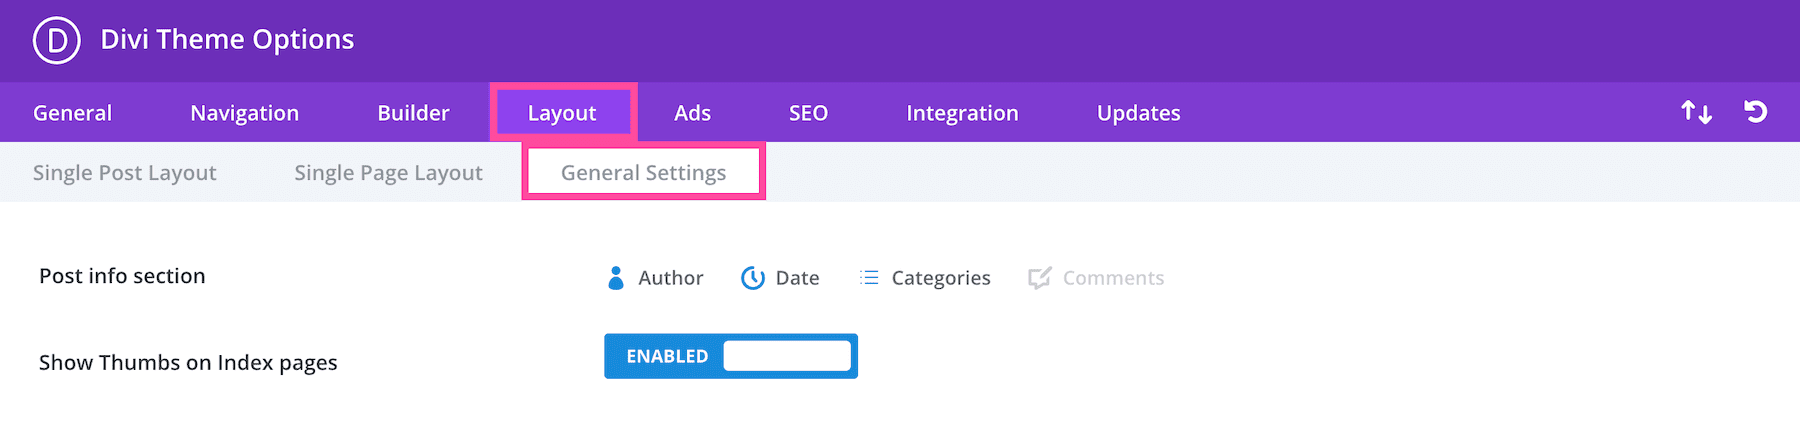
Task: Toggle Categories in Post info section
Action: 925,278
